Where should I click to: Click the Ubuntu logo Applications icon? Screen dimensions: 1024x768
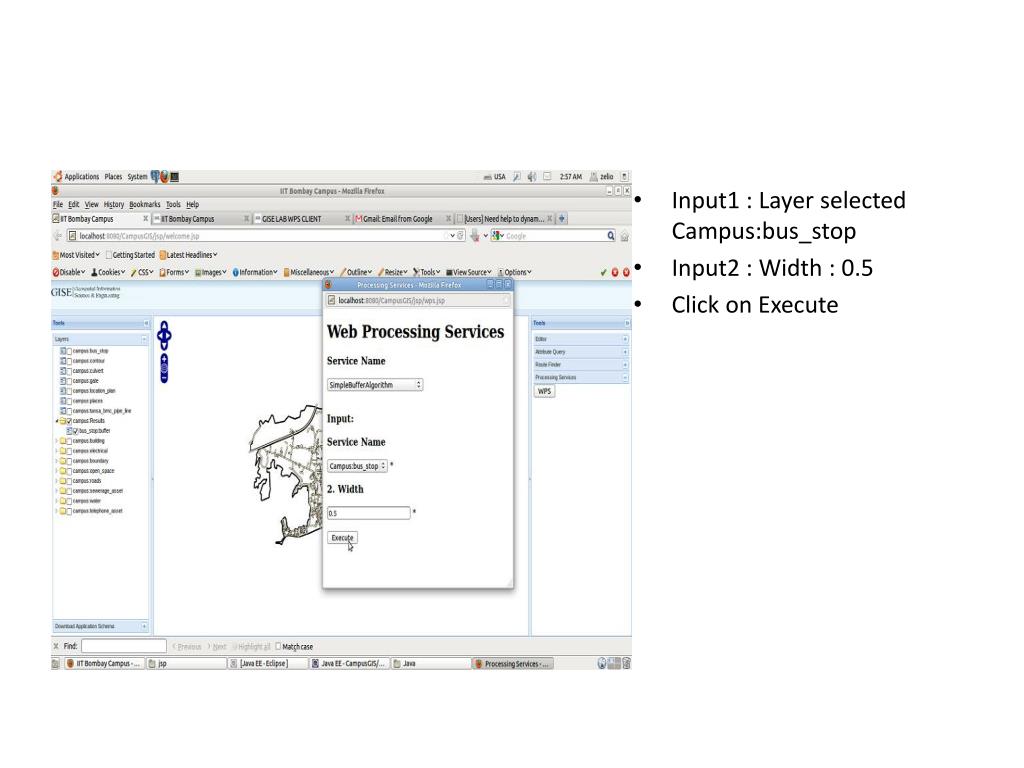tap(57, 176)
